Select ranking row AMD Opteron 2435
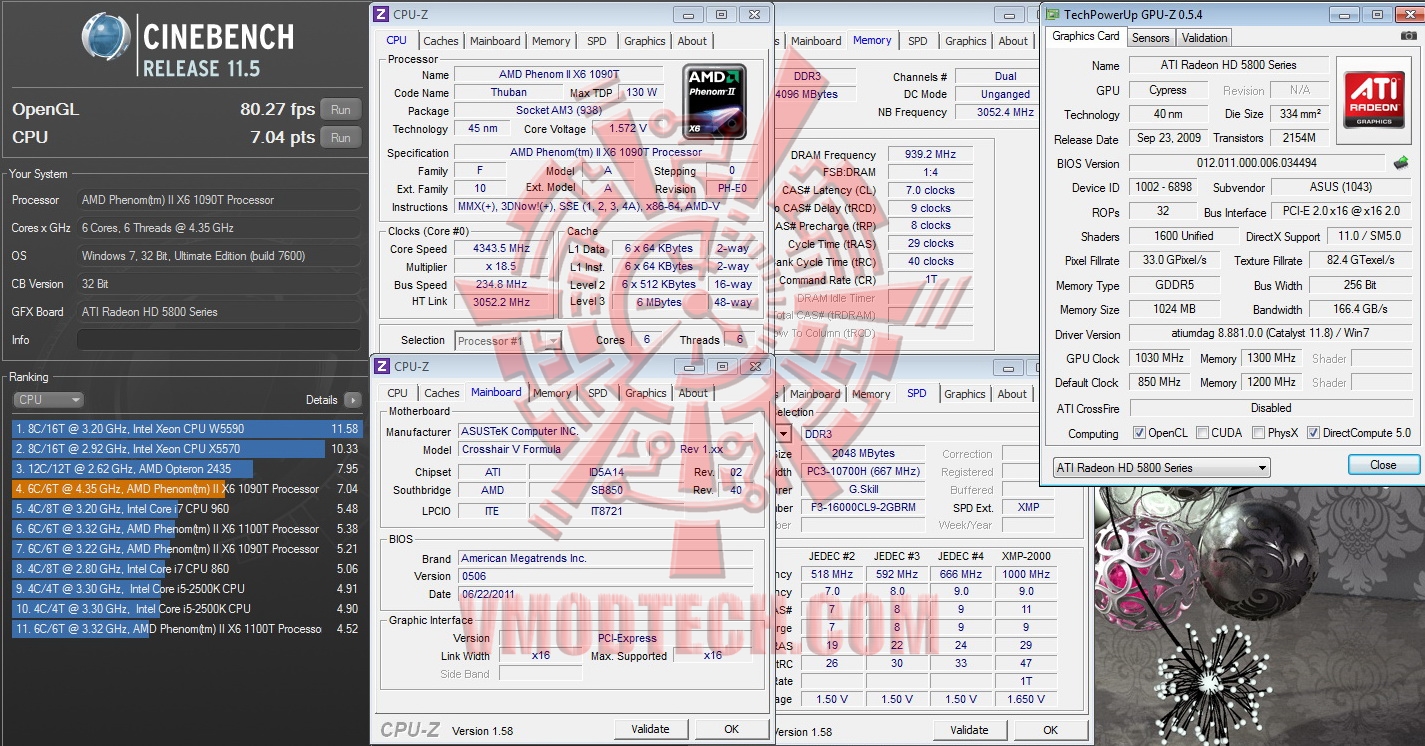Image resolution: width=1425 pixels, height=746 pixels. click(x=187, y=469)
